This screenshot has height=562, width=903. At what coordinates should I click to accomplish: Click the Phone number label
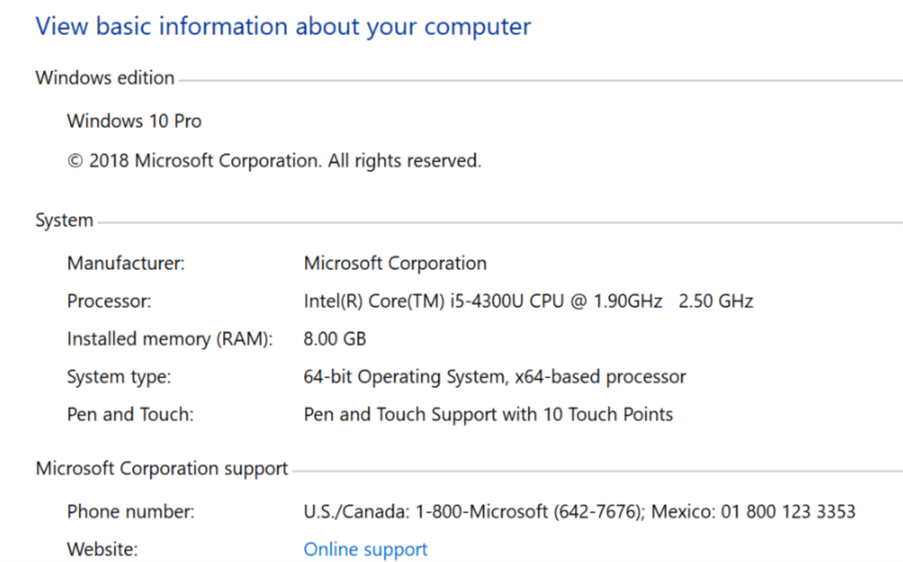coord(131,512)
